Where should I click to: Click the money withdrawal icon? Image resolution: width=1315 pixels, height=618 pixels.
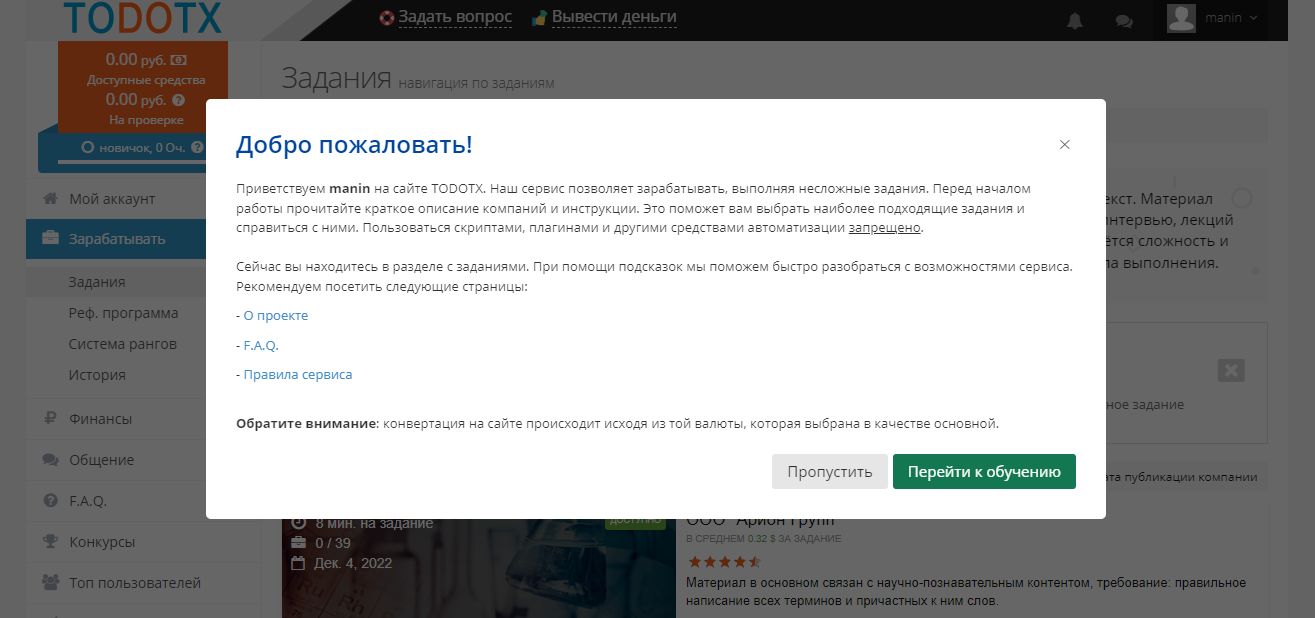tap(539, 18)
